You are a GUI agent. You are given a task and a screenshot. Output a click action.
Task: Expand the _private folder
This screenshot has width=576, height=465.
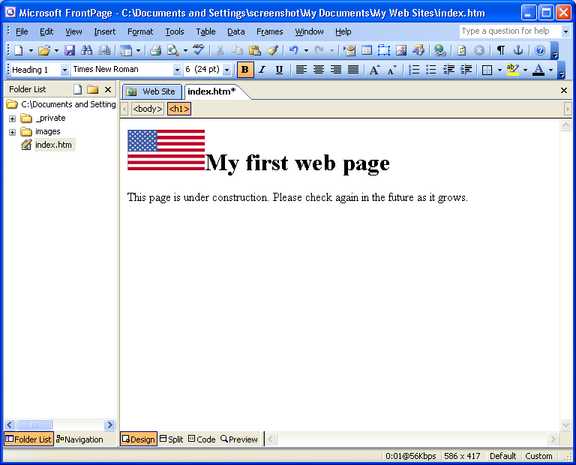[12, 119]
